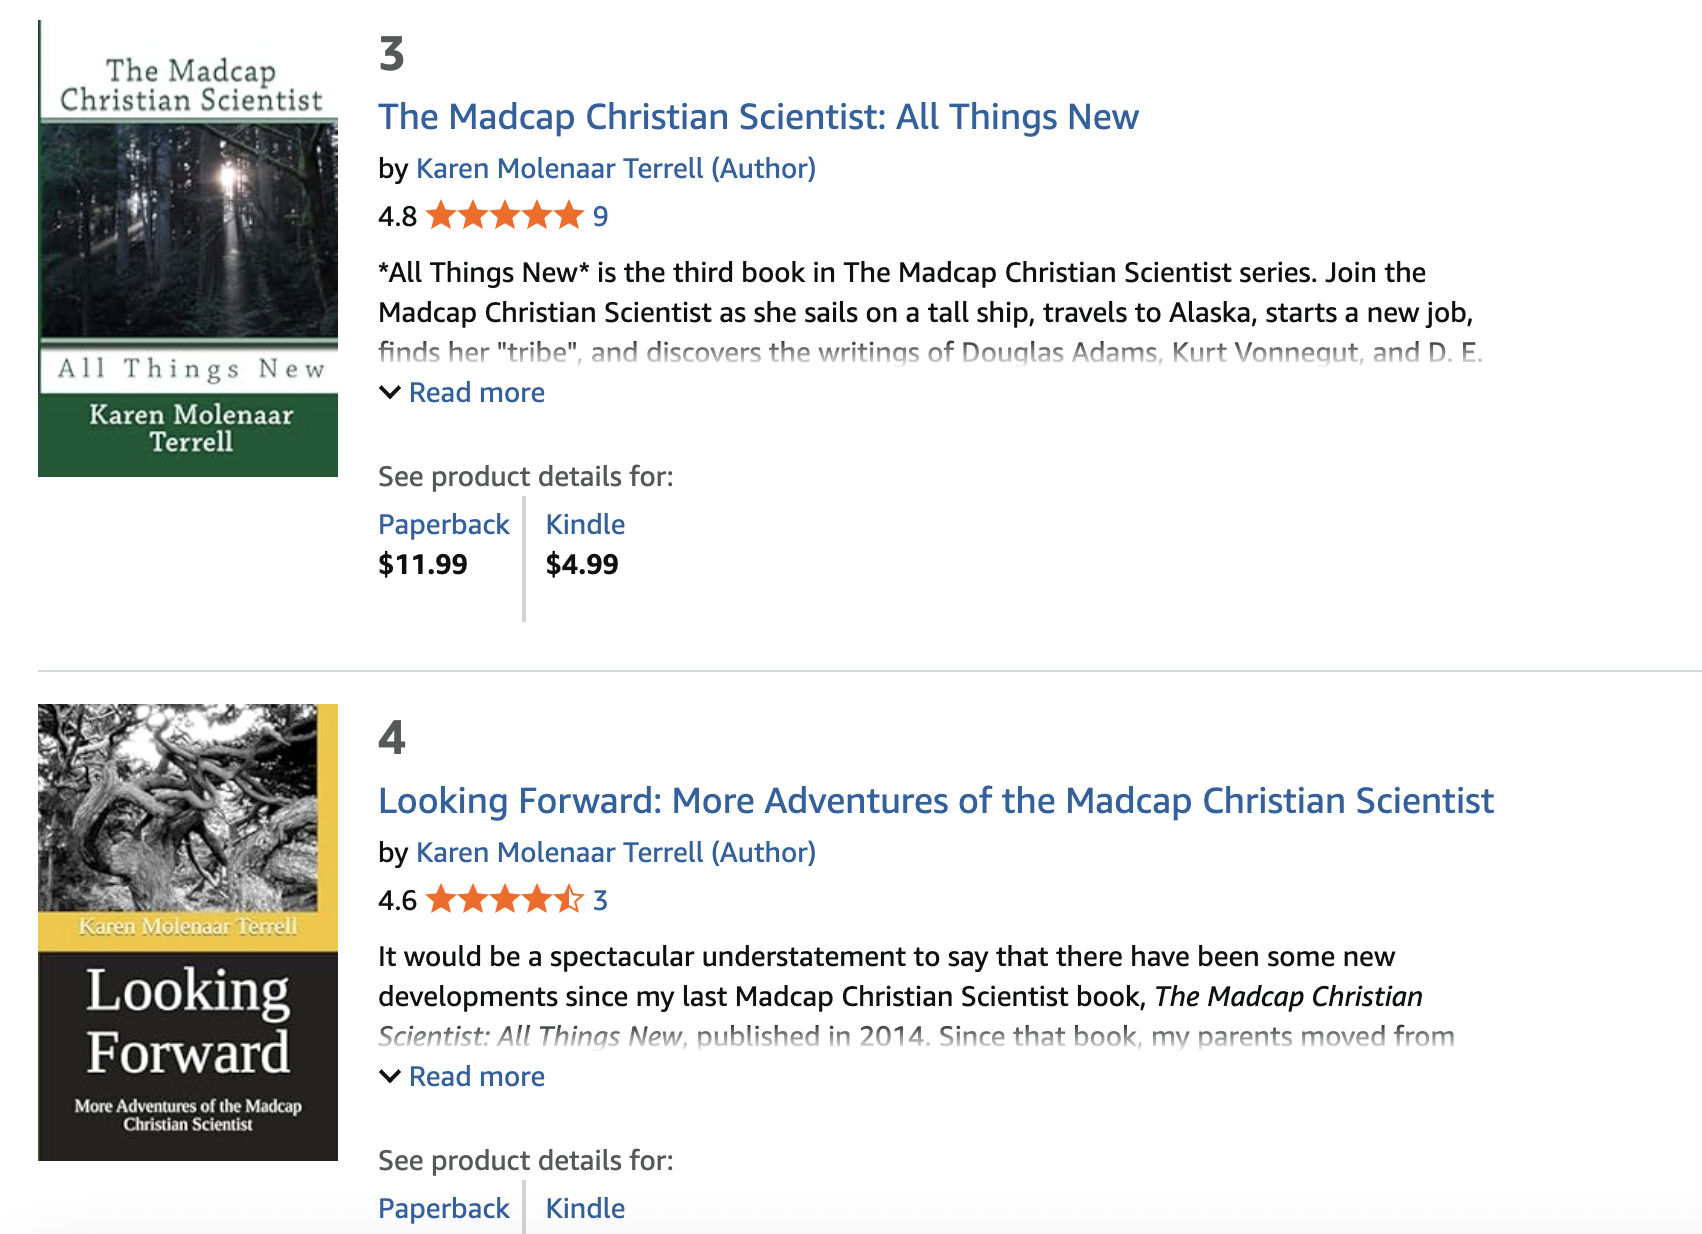The height and width of the screenshot is (1234, 1702).
Task: Open "The Madcap Christian Scientist: All Things New" title
Action: coord(758,117)
